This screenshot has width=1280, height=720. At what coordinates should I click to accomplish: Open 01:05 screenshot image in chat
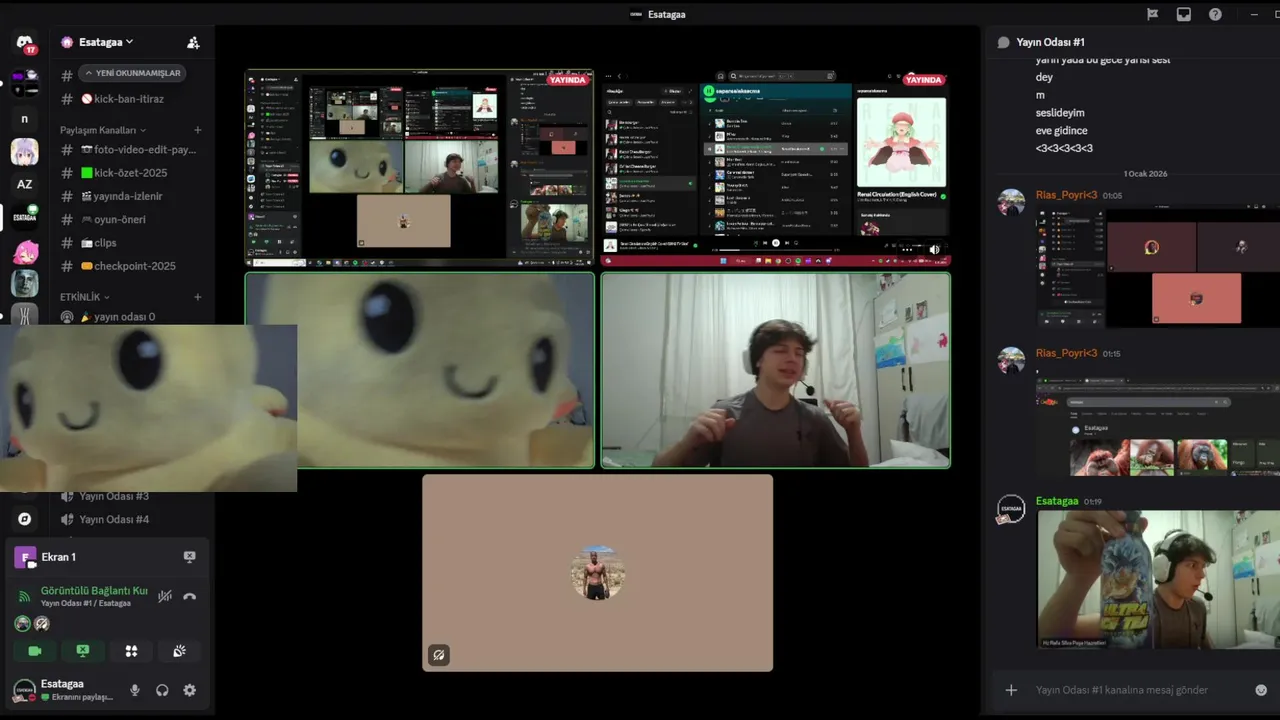(x=1158, y=268)
